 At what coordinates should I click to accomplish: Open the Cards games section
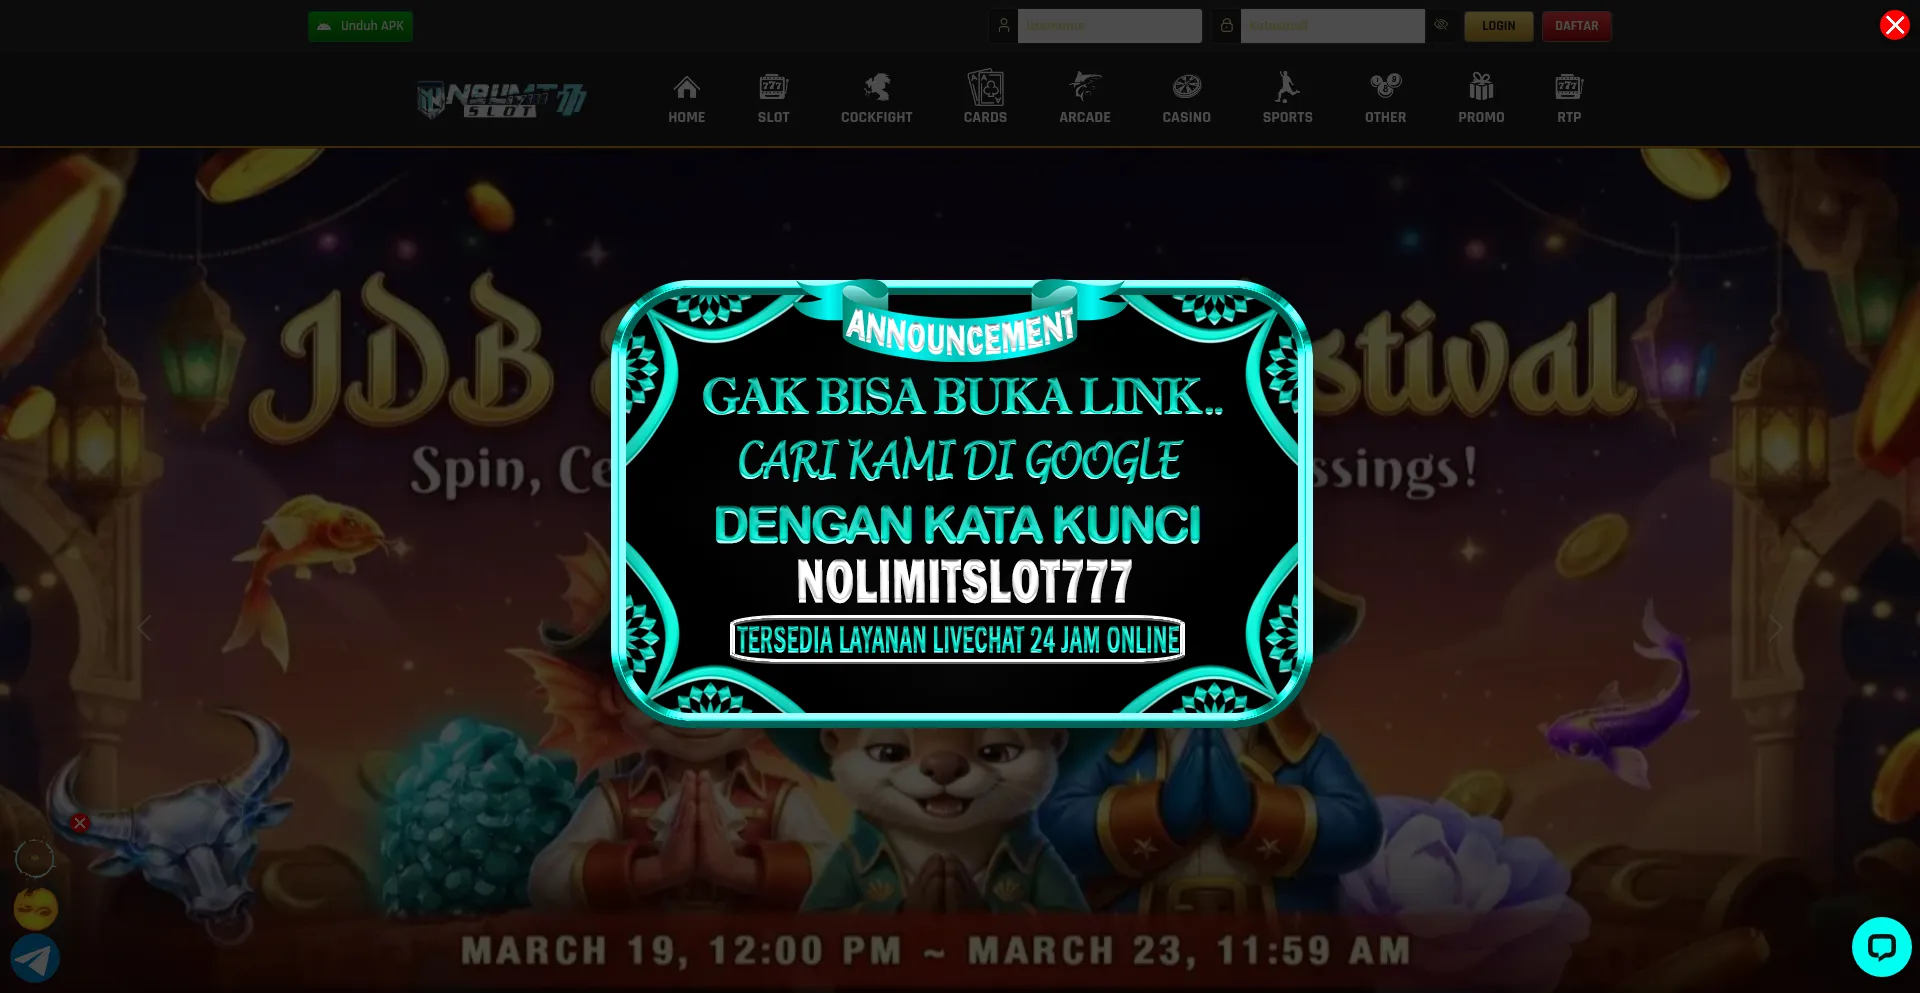(985, 98)
